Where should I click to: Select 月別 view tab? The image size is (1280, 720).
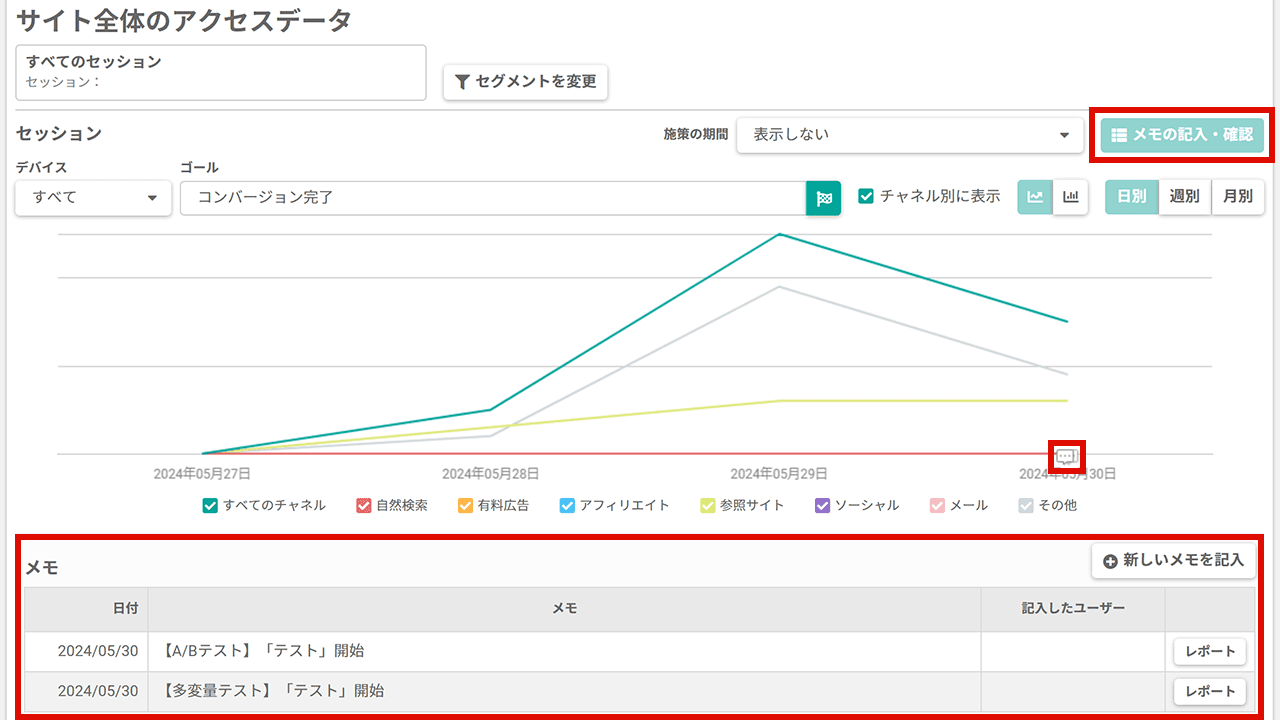point(1238,197)
